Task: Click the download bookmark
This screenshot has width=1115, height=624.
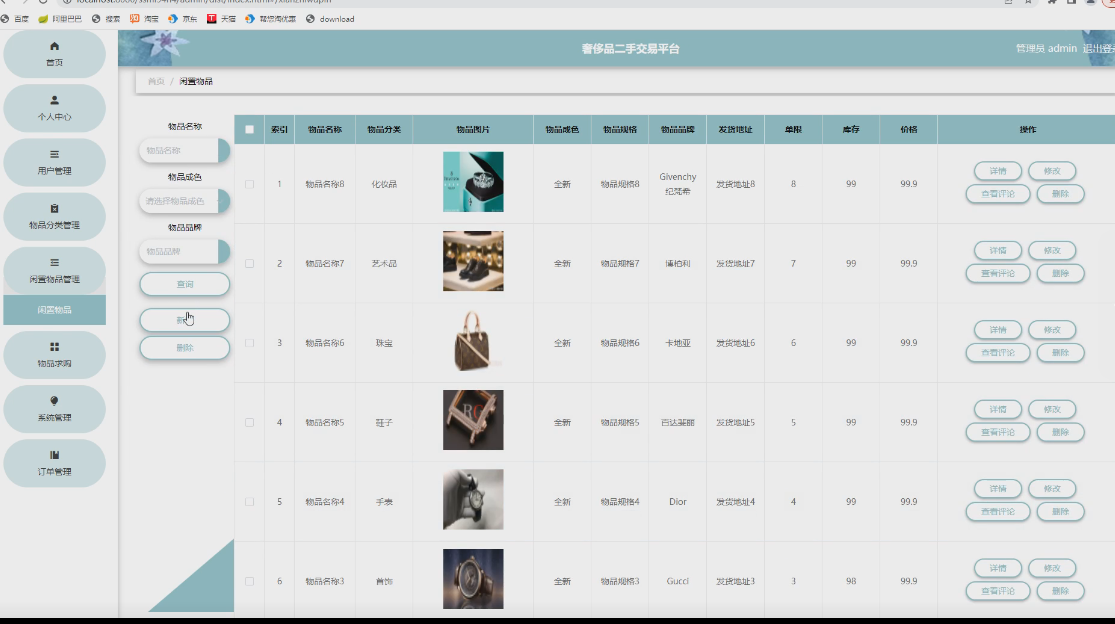Action: 331,19
